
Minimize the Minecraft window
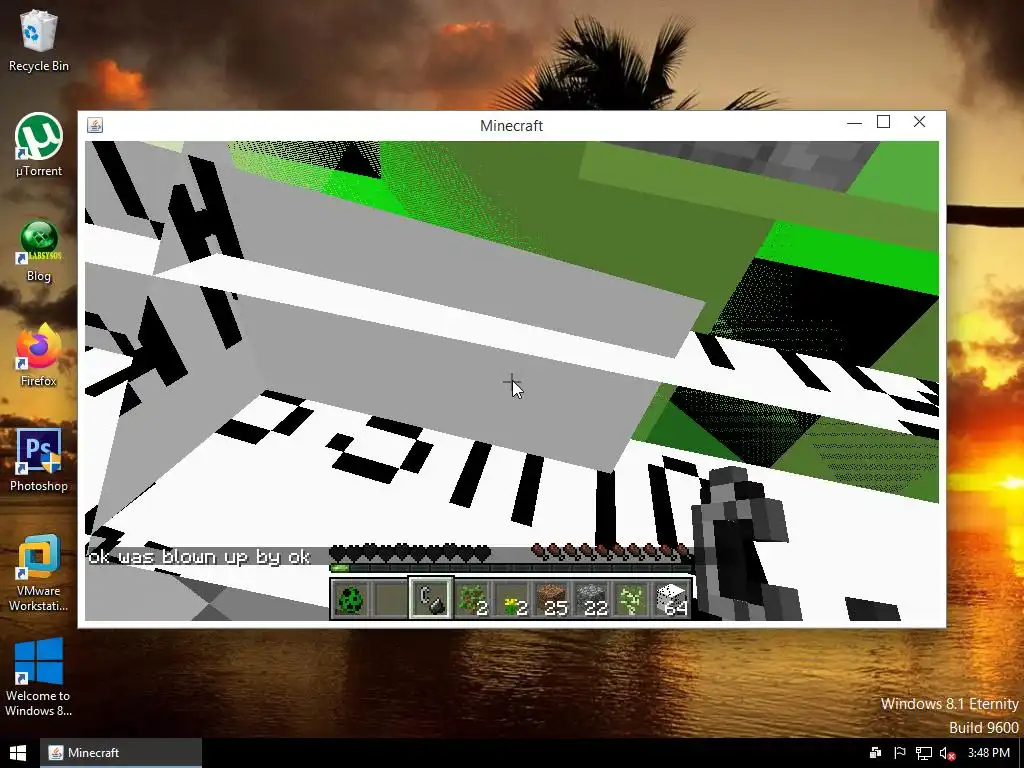(854, 122)
